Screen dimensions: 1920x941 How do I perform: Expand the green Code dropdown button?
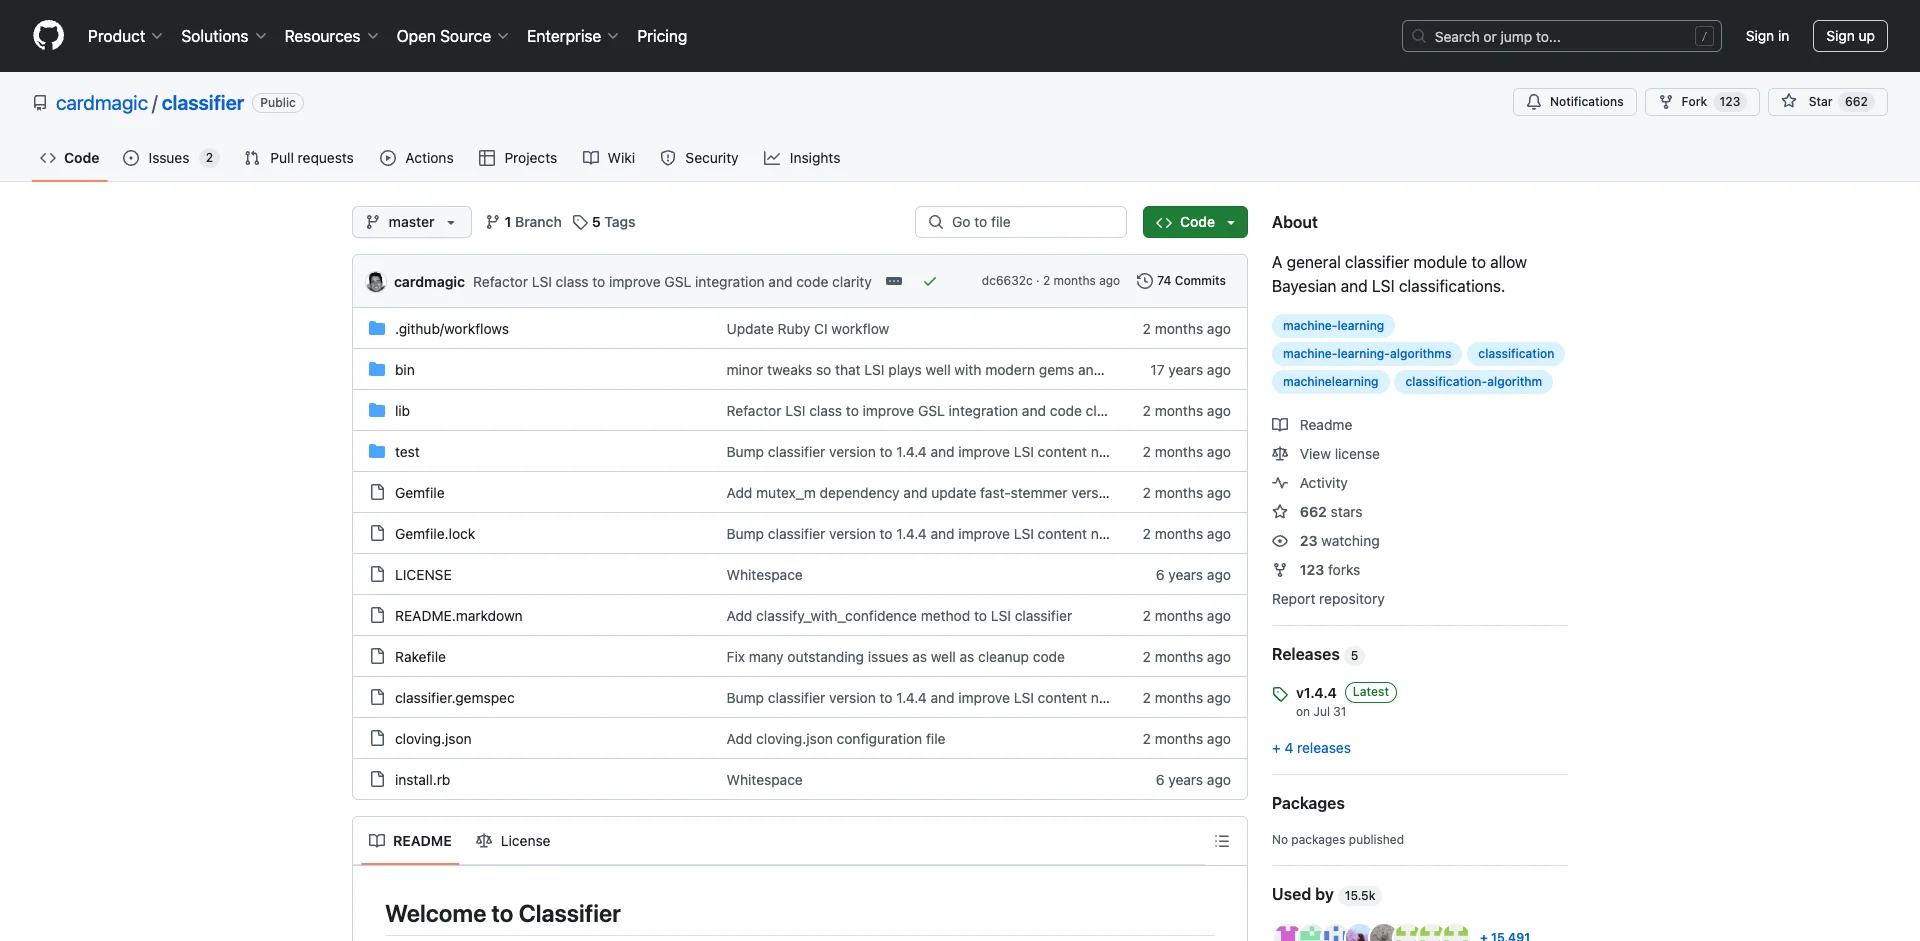tap(1195, 222)
